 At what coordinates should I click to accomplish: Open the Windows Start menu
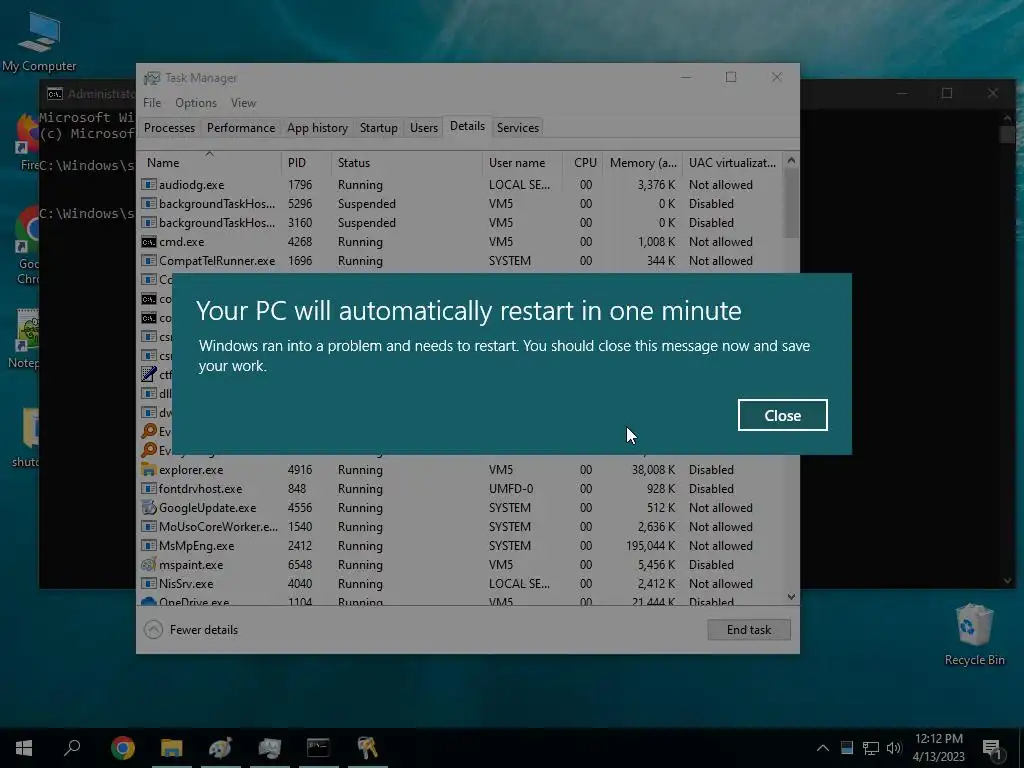24,748
